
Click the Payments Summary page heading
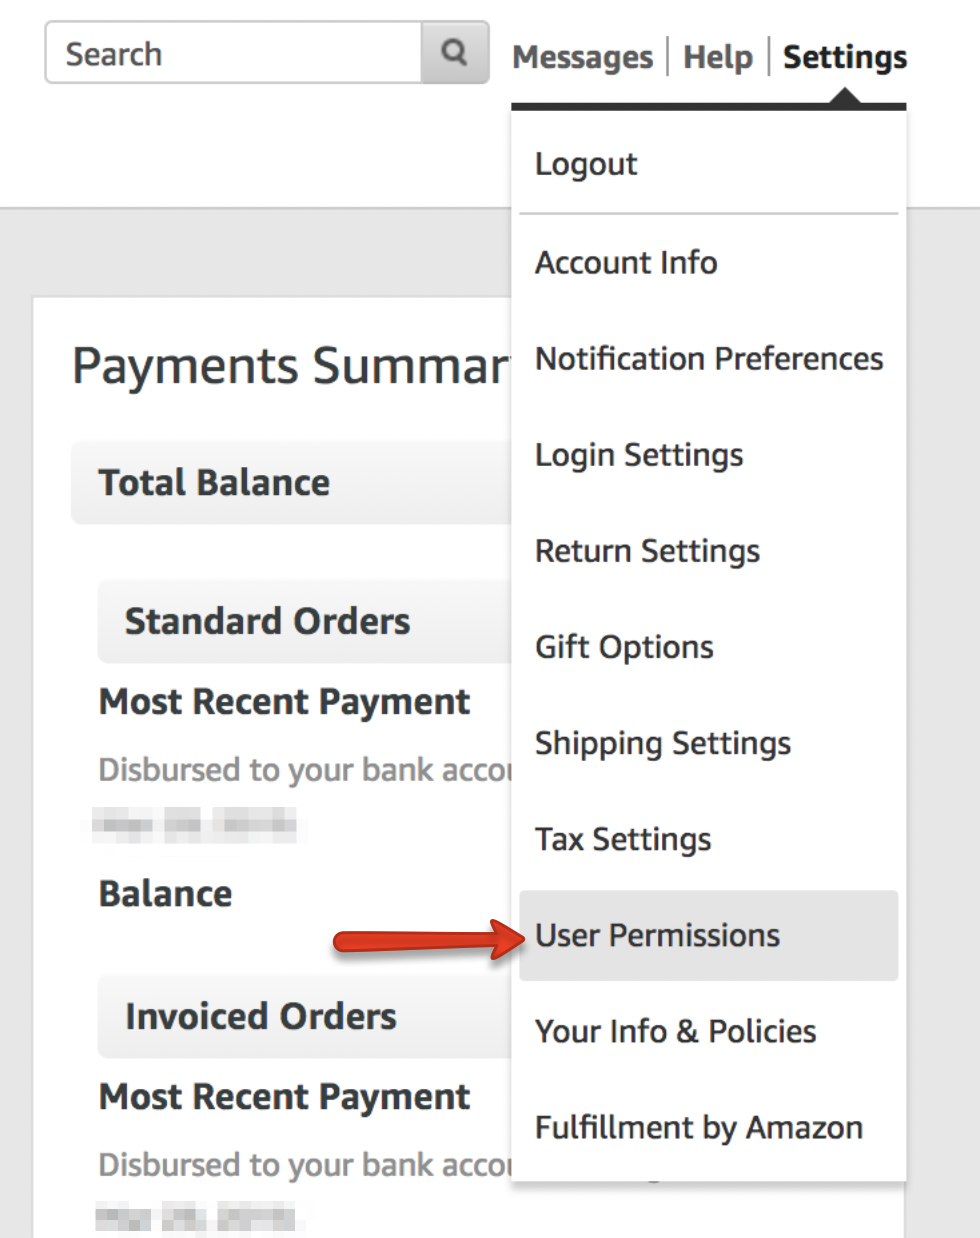click(291, 365)
